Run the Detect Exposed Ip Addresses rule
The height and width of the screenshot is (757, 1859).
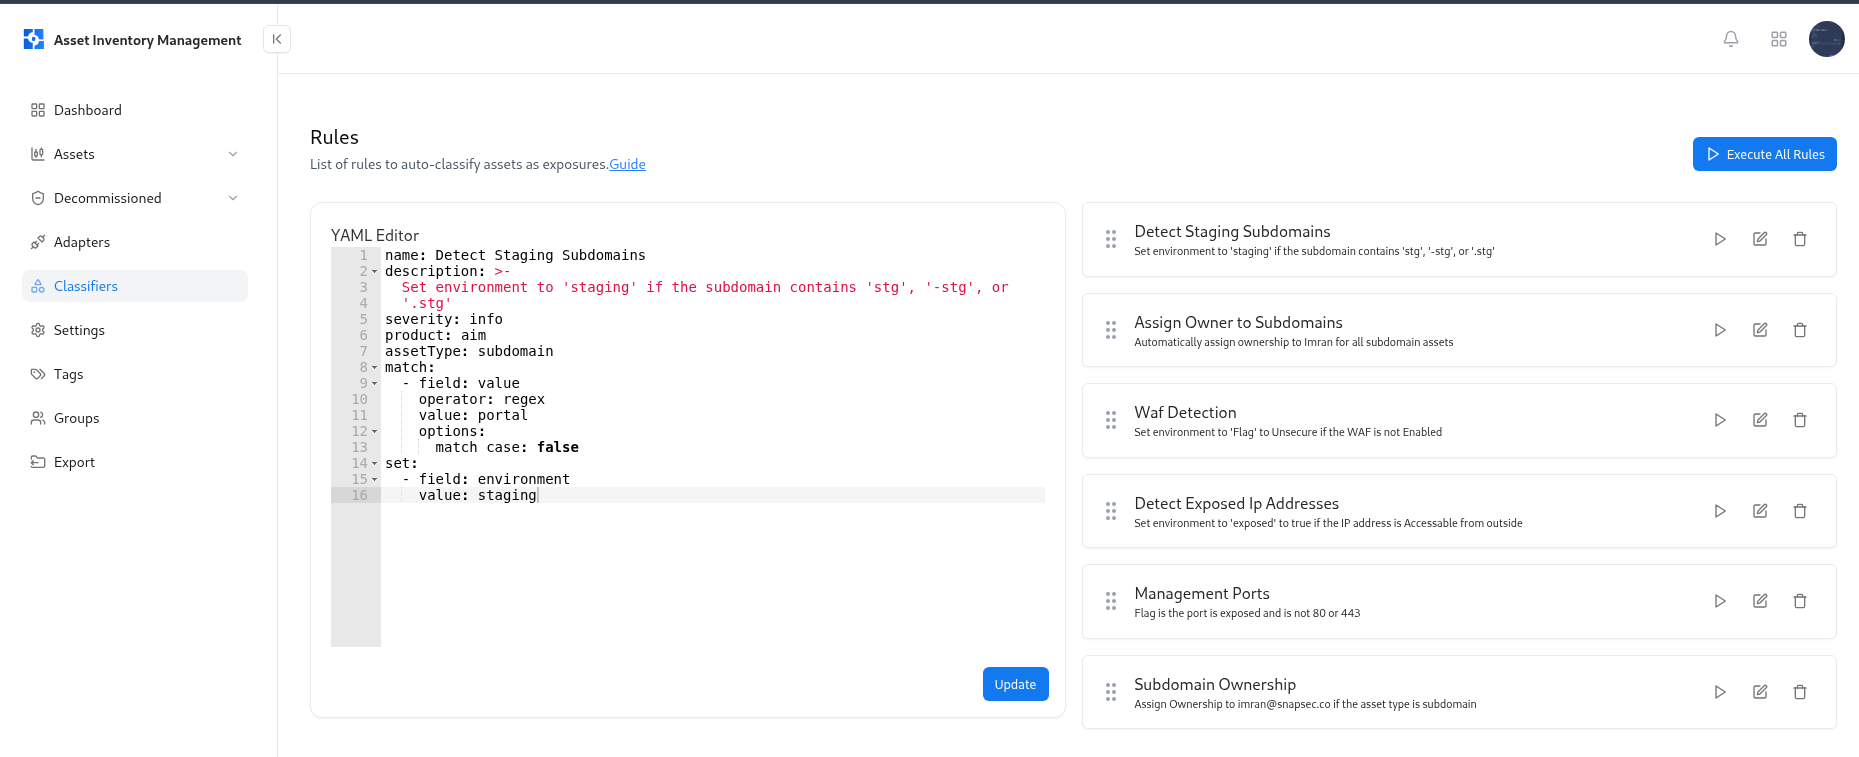click(x=1720, y=511)
